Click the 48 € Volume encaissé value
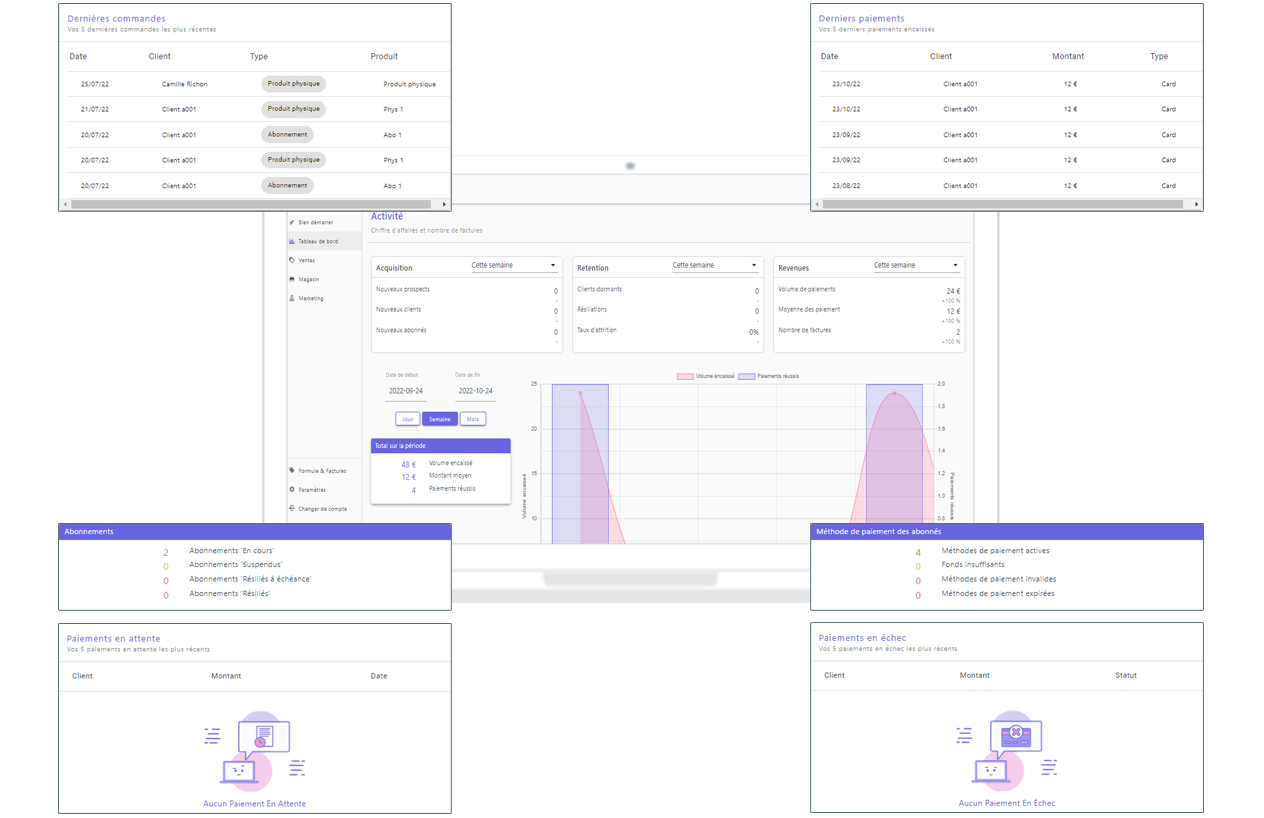Screen dimensions: 1264x818 point(408,464)
